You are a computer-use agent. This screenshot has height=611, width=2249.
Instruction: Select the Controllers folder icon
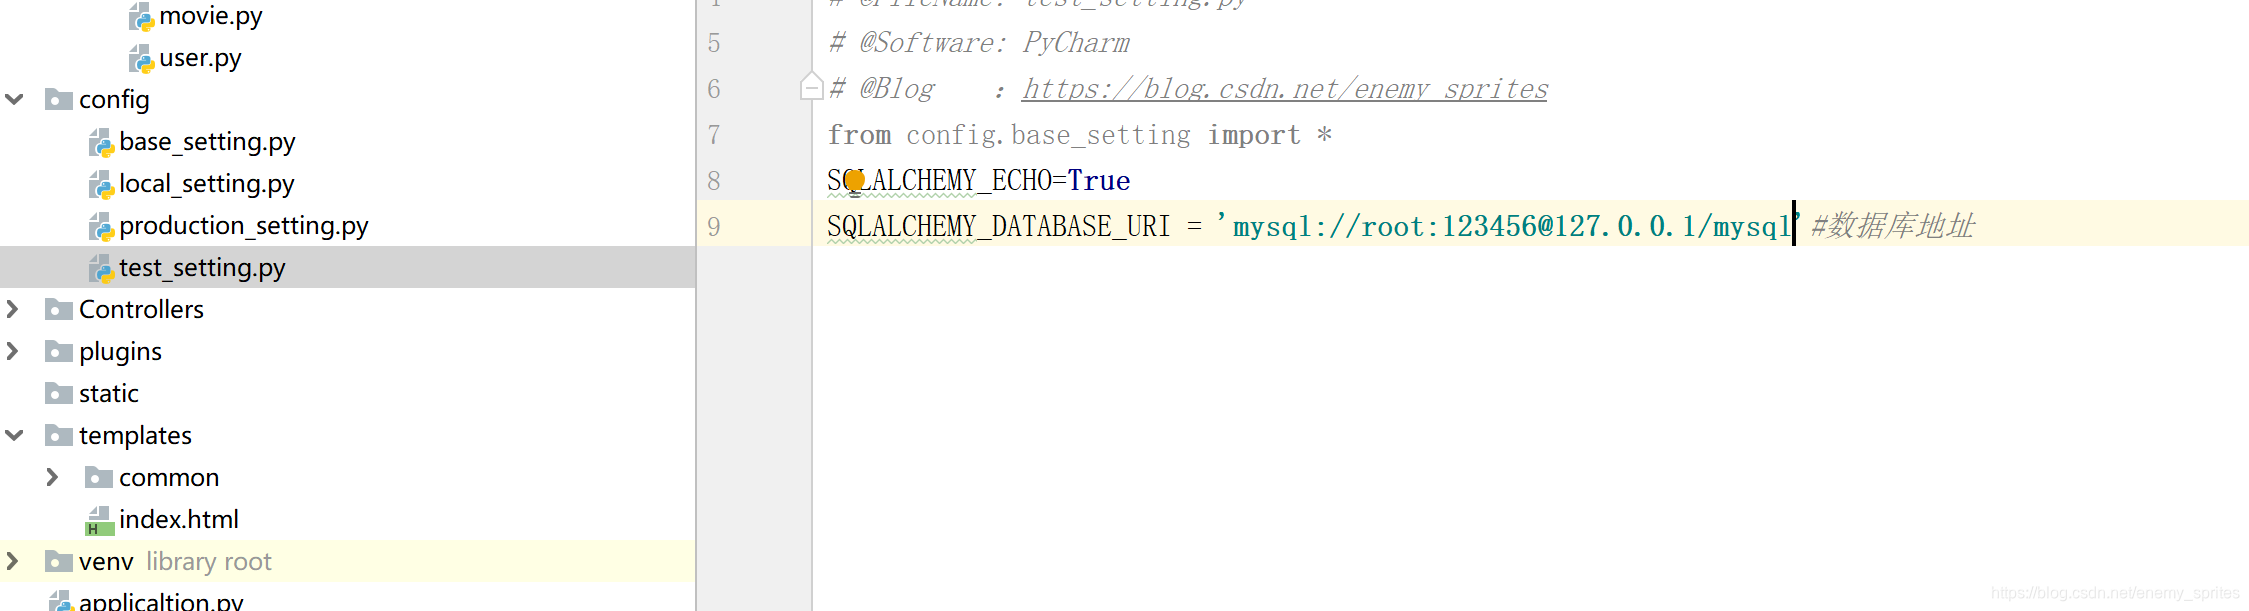click(59, 310)
